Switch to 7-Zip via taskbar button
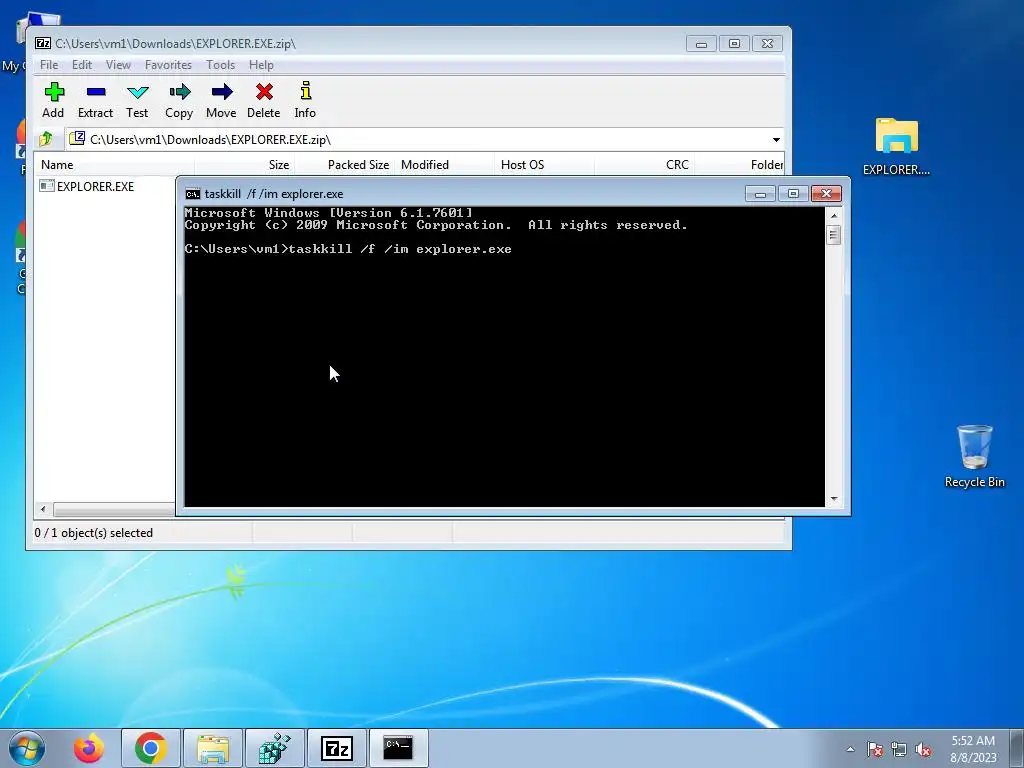 (x=337, y=748)
